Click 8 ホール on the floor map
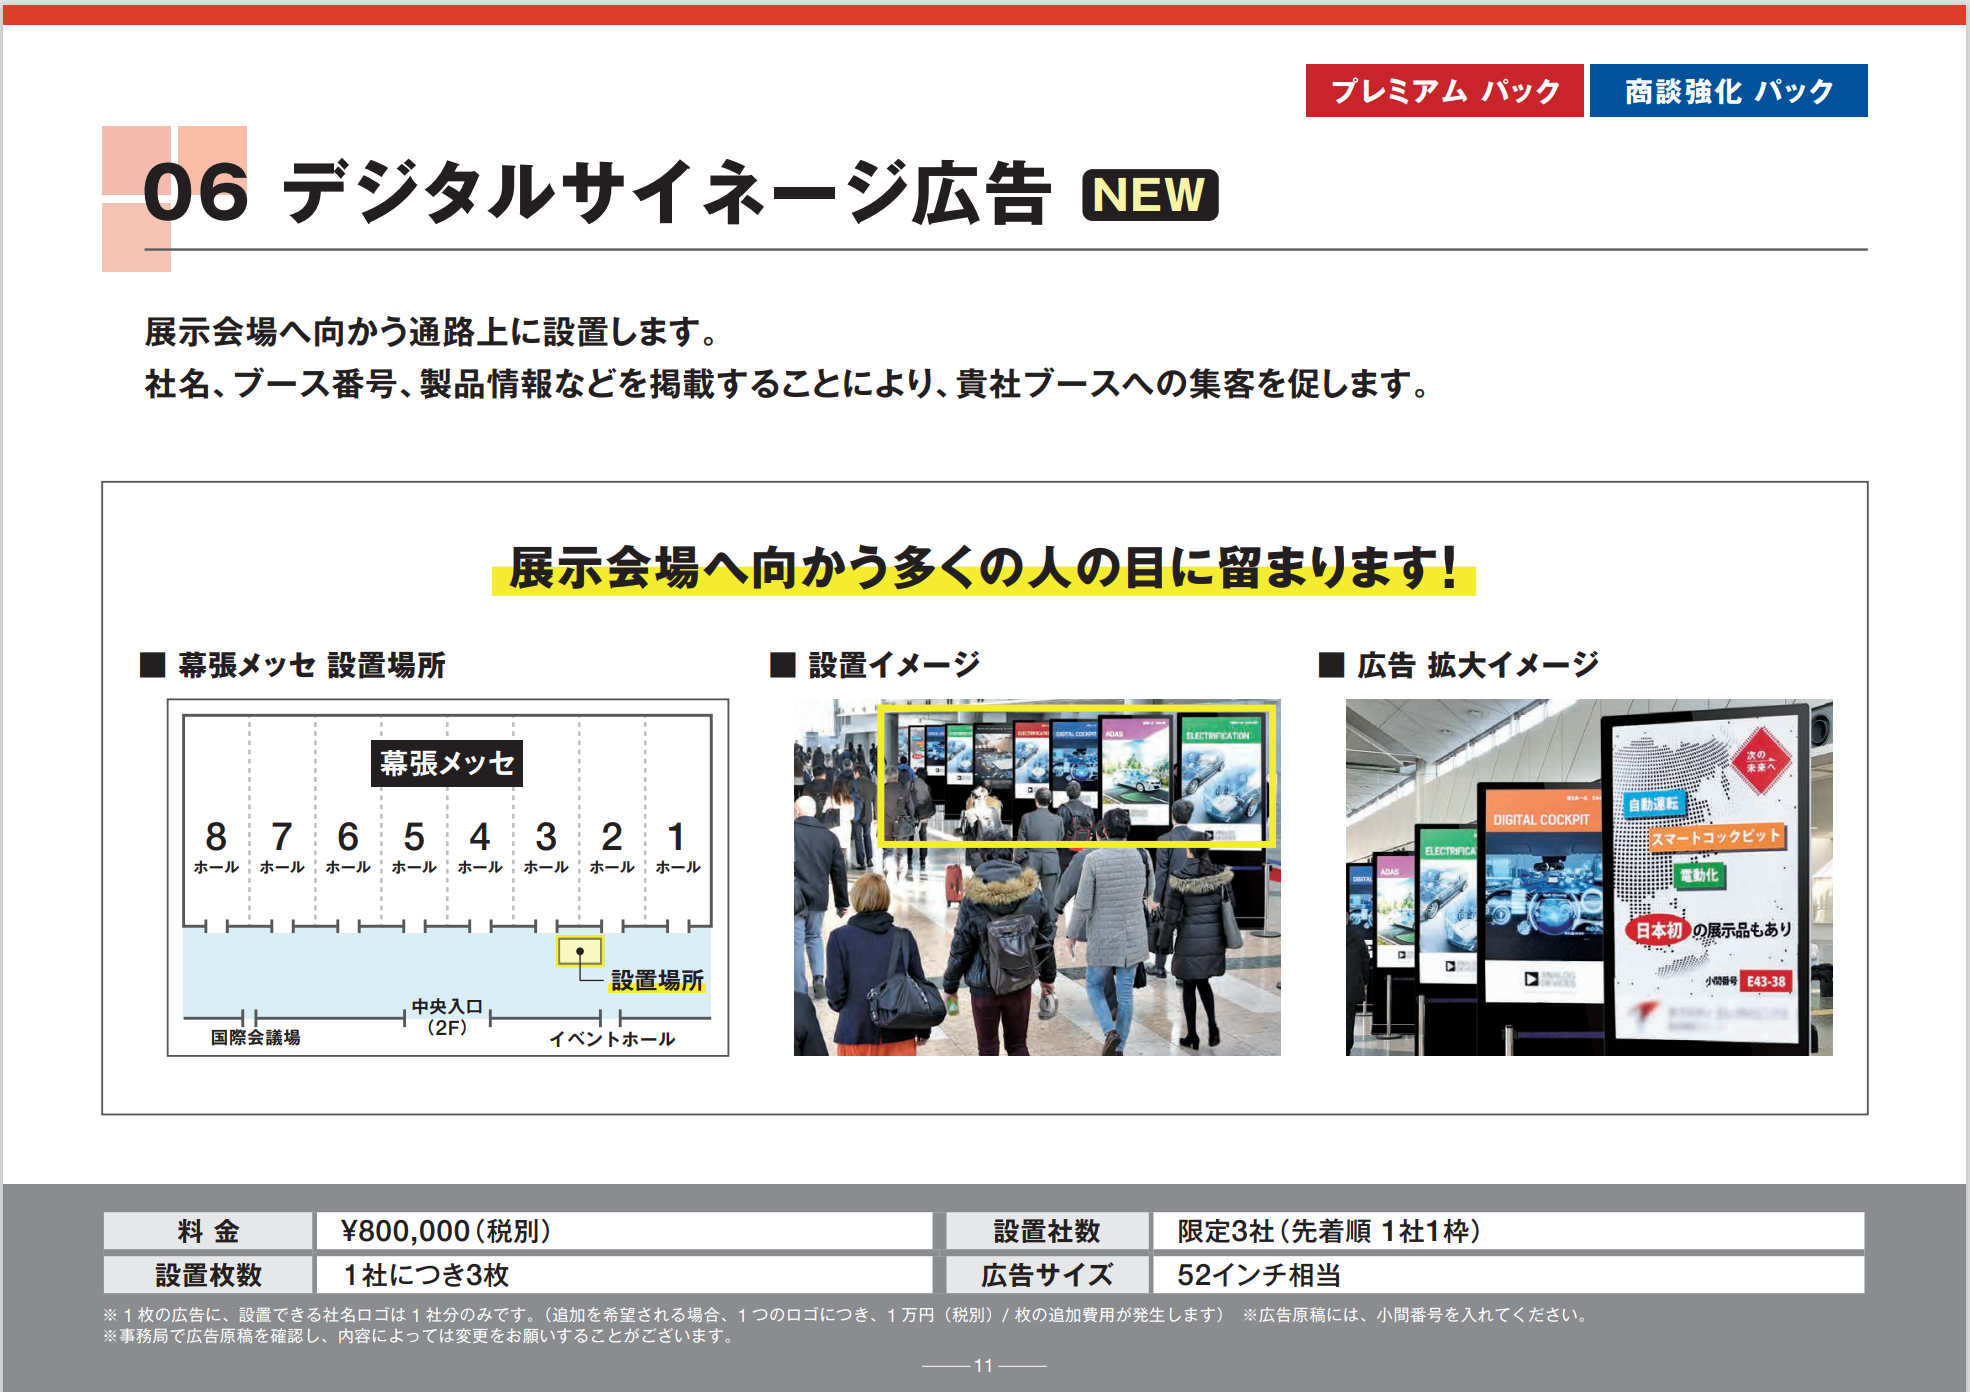 coord(216,846)
